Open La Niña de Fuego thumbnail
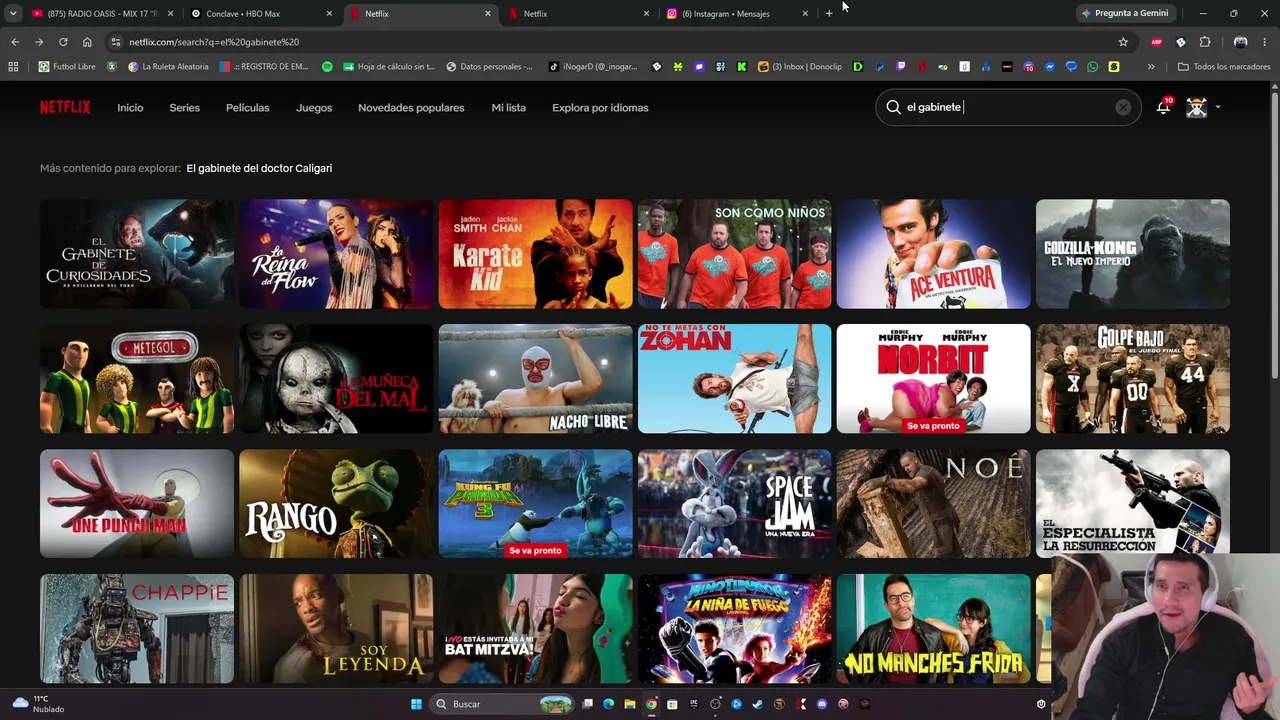Viewport: 1280px width, 720px height. 734,629
